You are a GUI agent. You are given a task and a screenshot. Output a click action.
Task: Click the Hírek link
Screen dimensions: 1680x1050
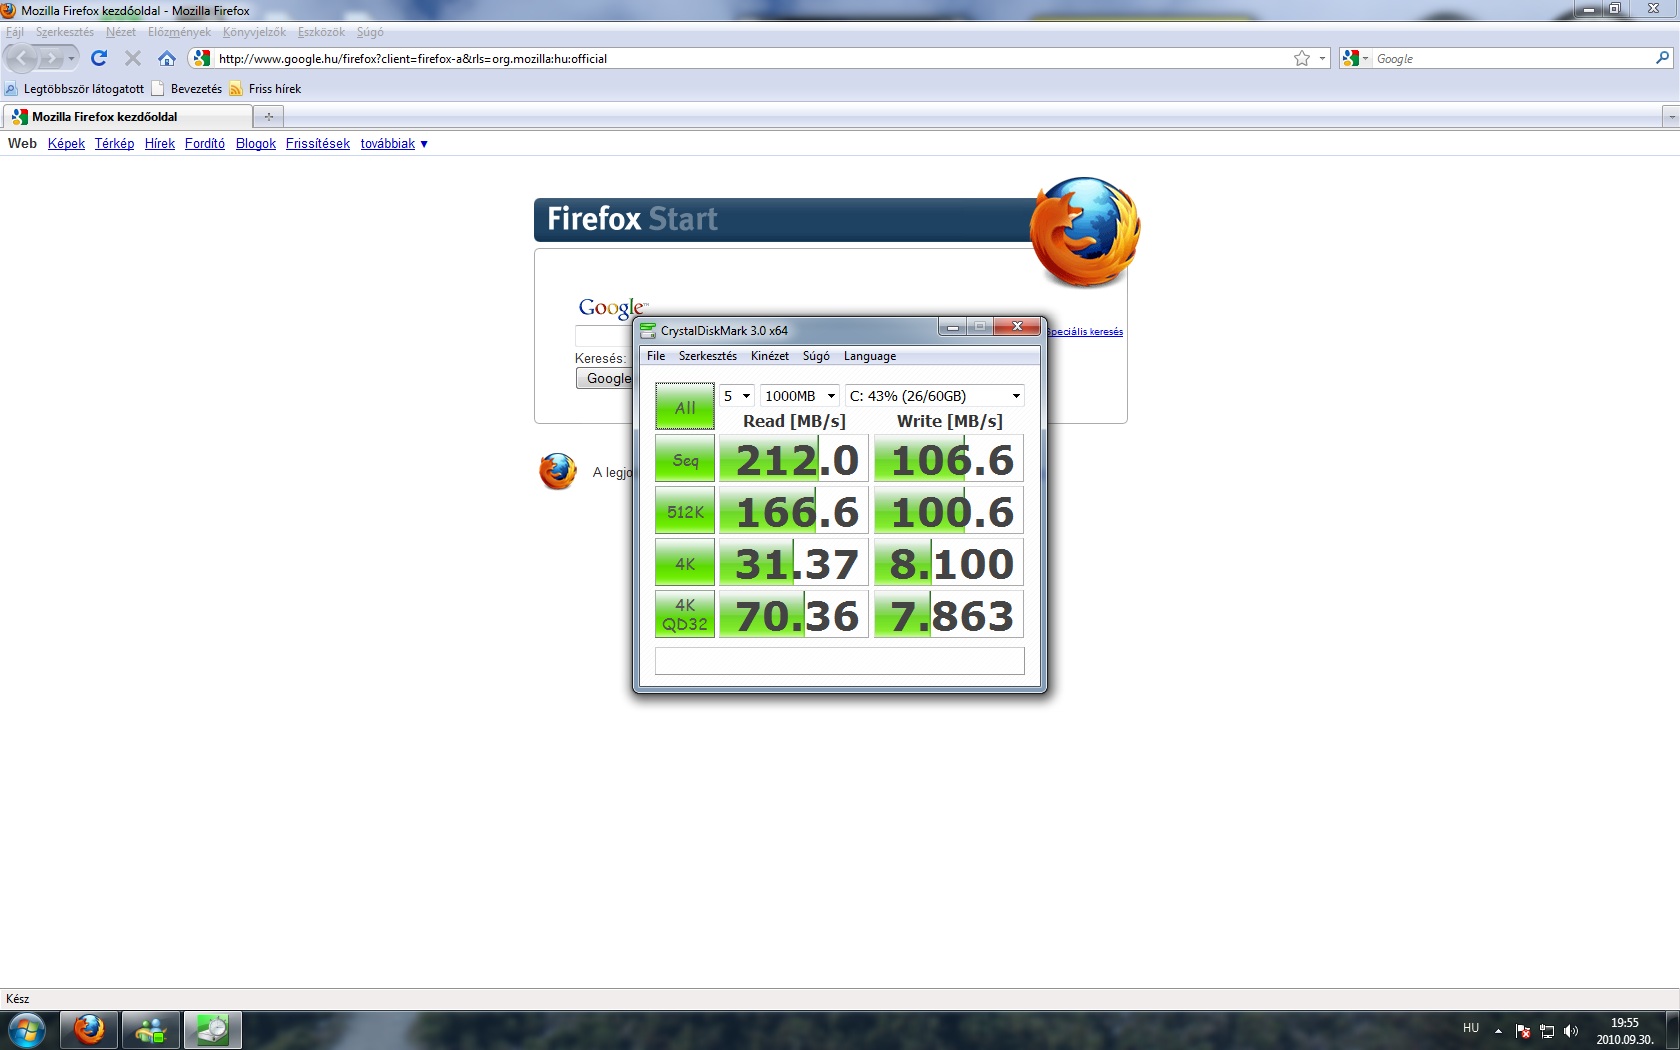point(160,144)
